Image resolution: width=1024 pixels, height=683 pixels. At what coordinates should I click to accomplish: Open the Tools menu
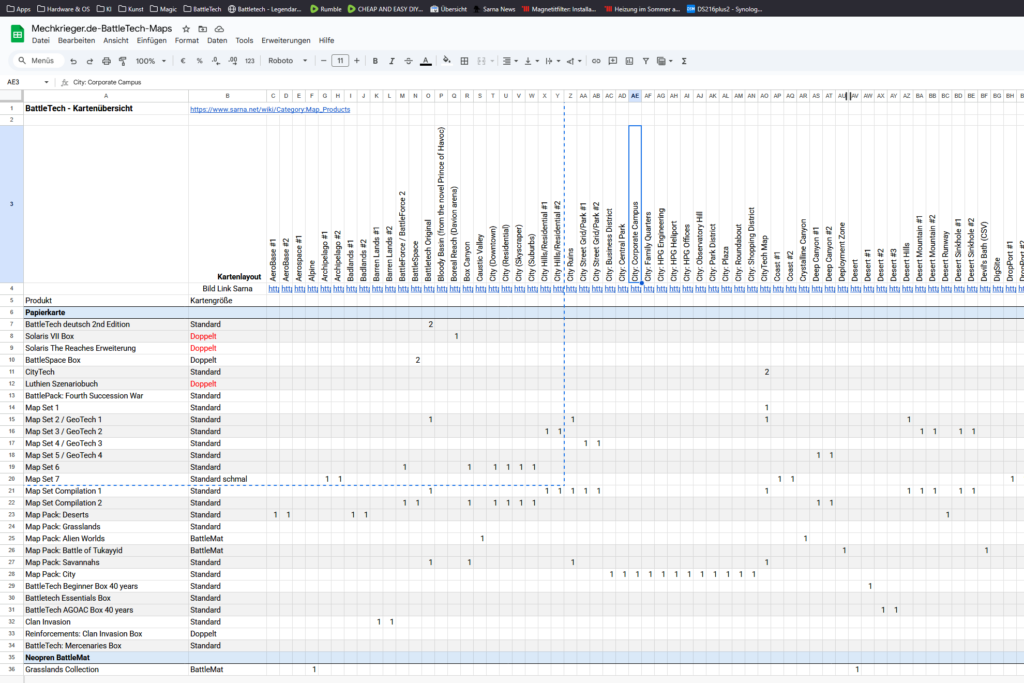[x=244, y=40]
